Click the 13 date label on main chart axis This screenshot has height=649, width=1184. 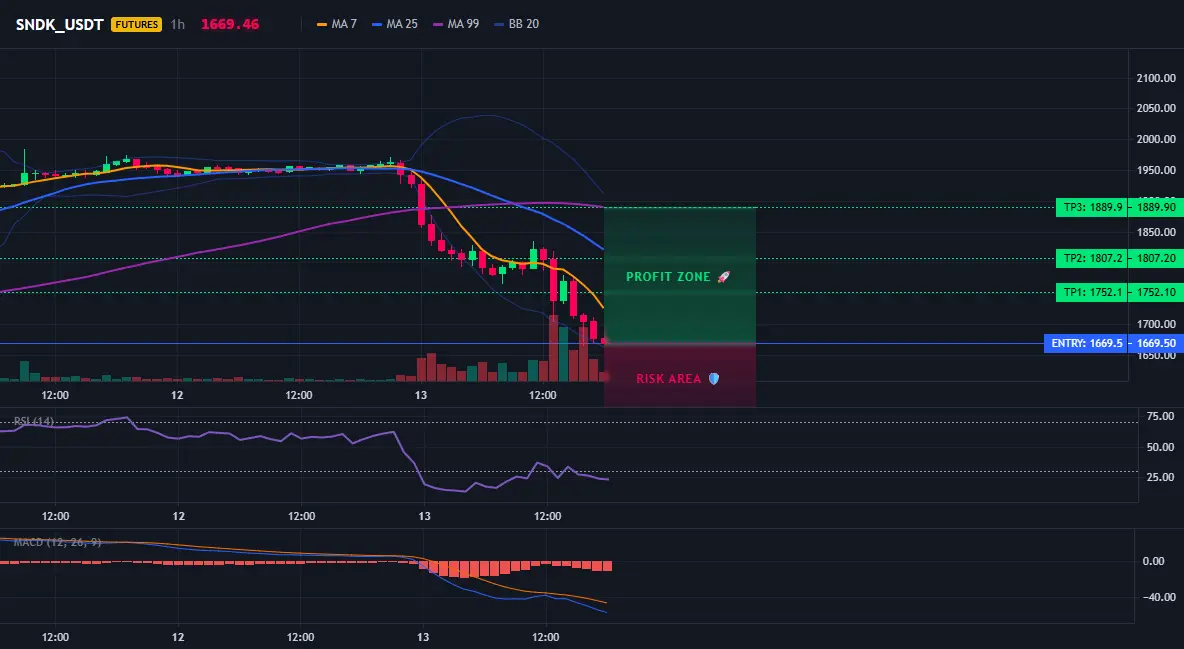(x=421, y=395)
